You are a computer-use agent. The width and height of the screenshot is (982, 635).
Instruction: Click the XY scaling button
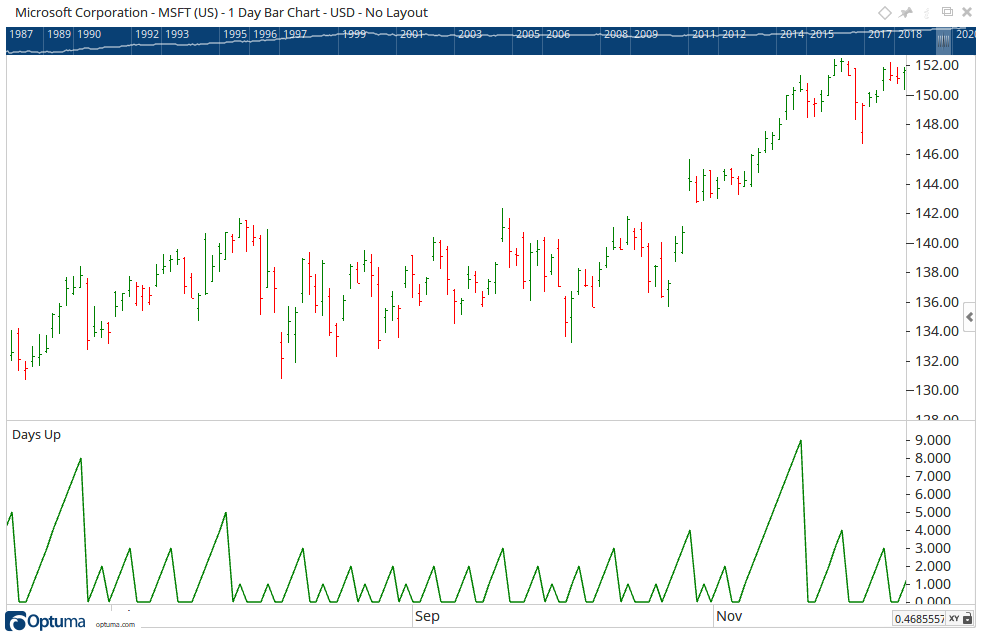tap(954, 619)
